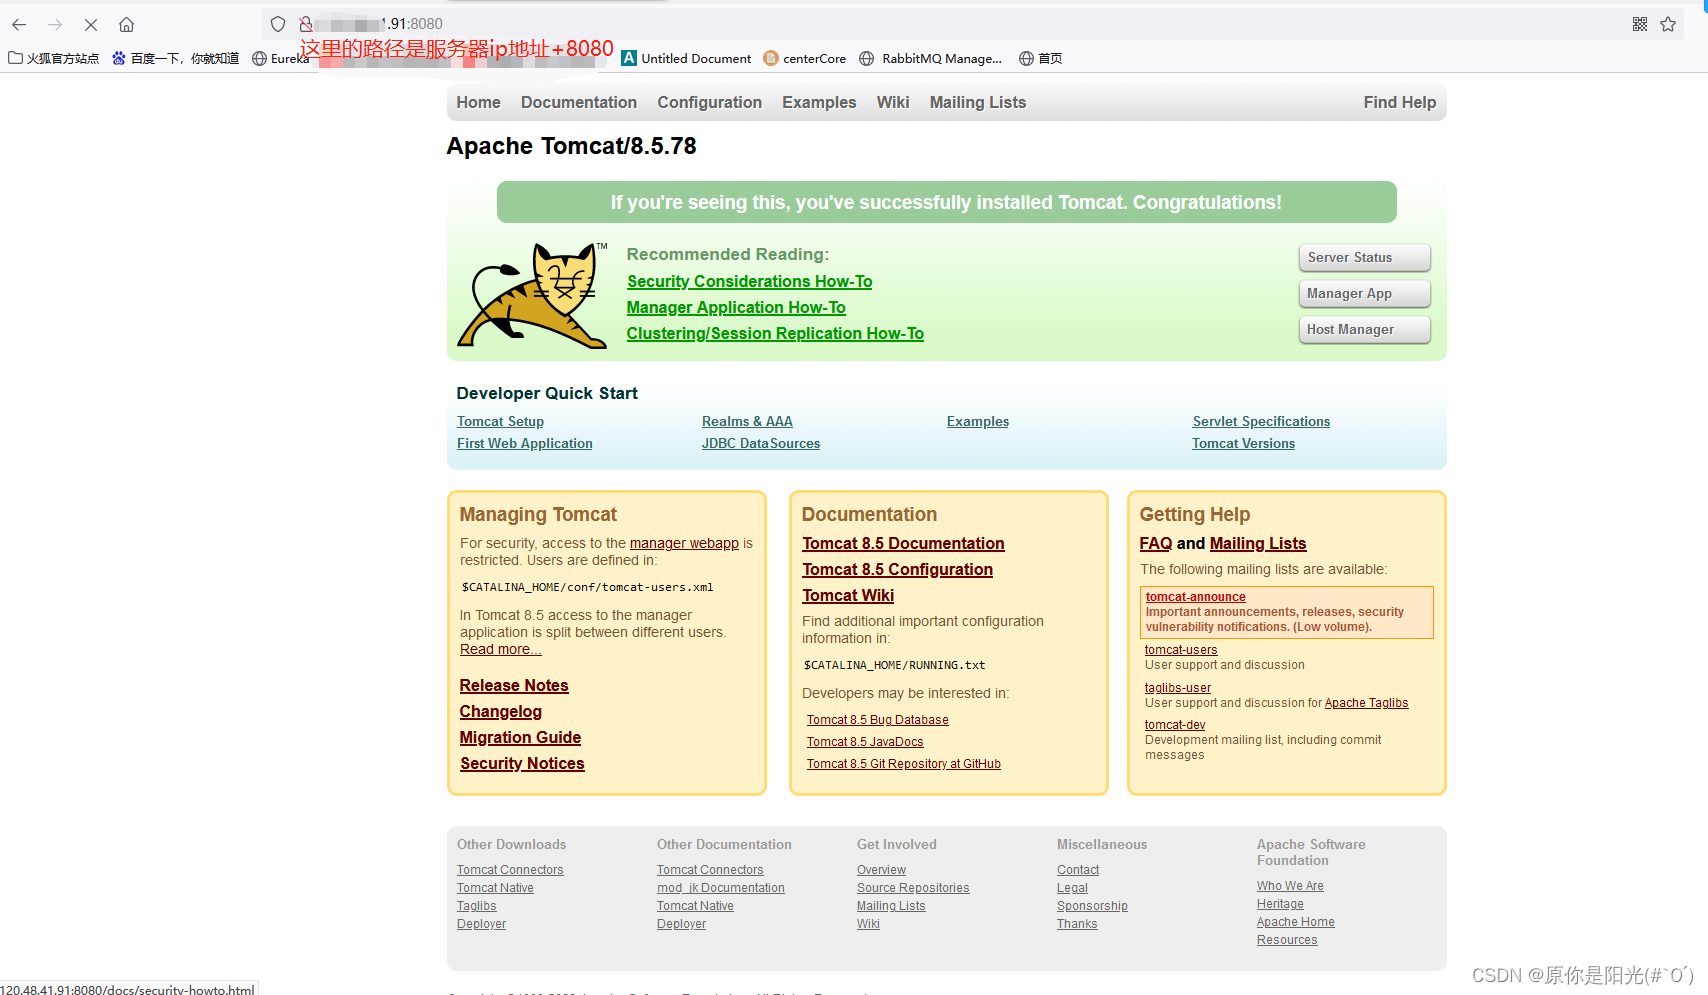Screen dimensions: 1708x995
Task: Open the Mailing Lists nav item
Action: pos(978,102)
